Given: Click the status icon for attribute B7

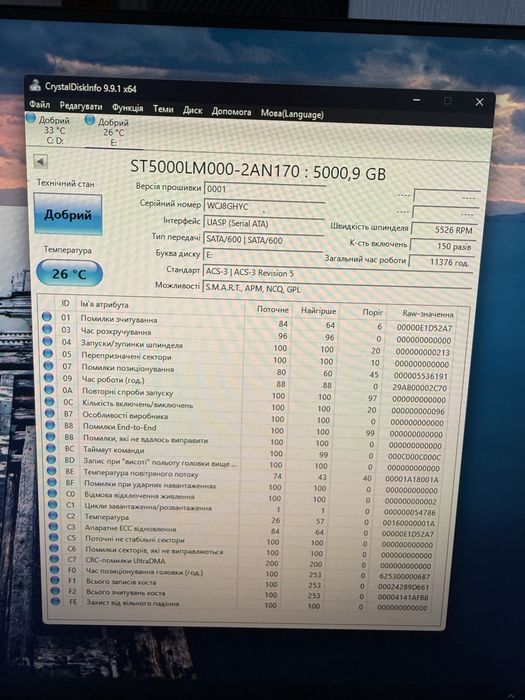Looking at the screenshot, I should [50, 413].
